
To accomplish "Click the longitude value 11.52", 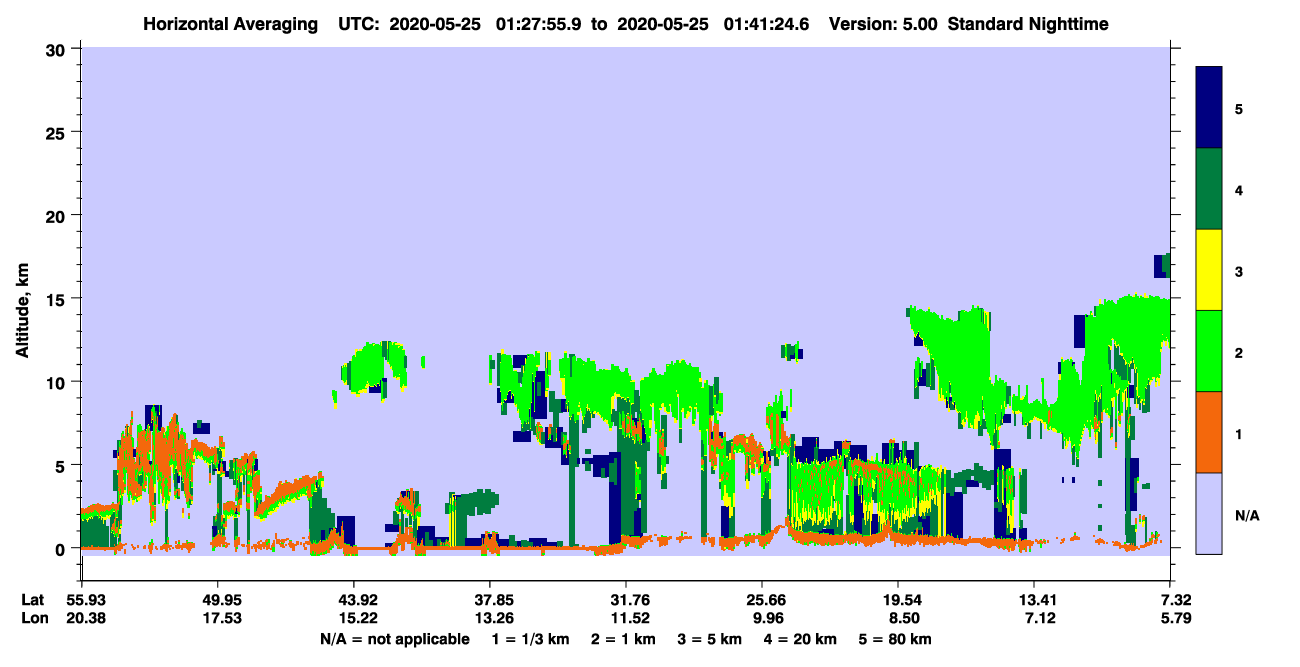I will point(626,618).
